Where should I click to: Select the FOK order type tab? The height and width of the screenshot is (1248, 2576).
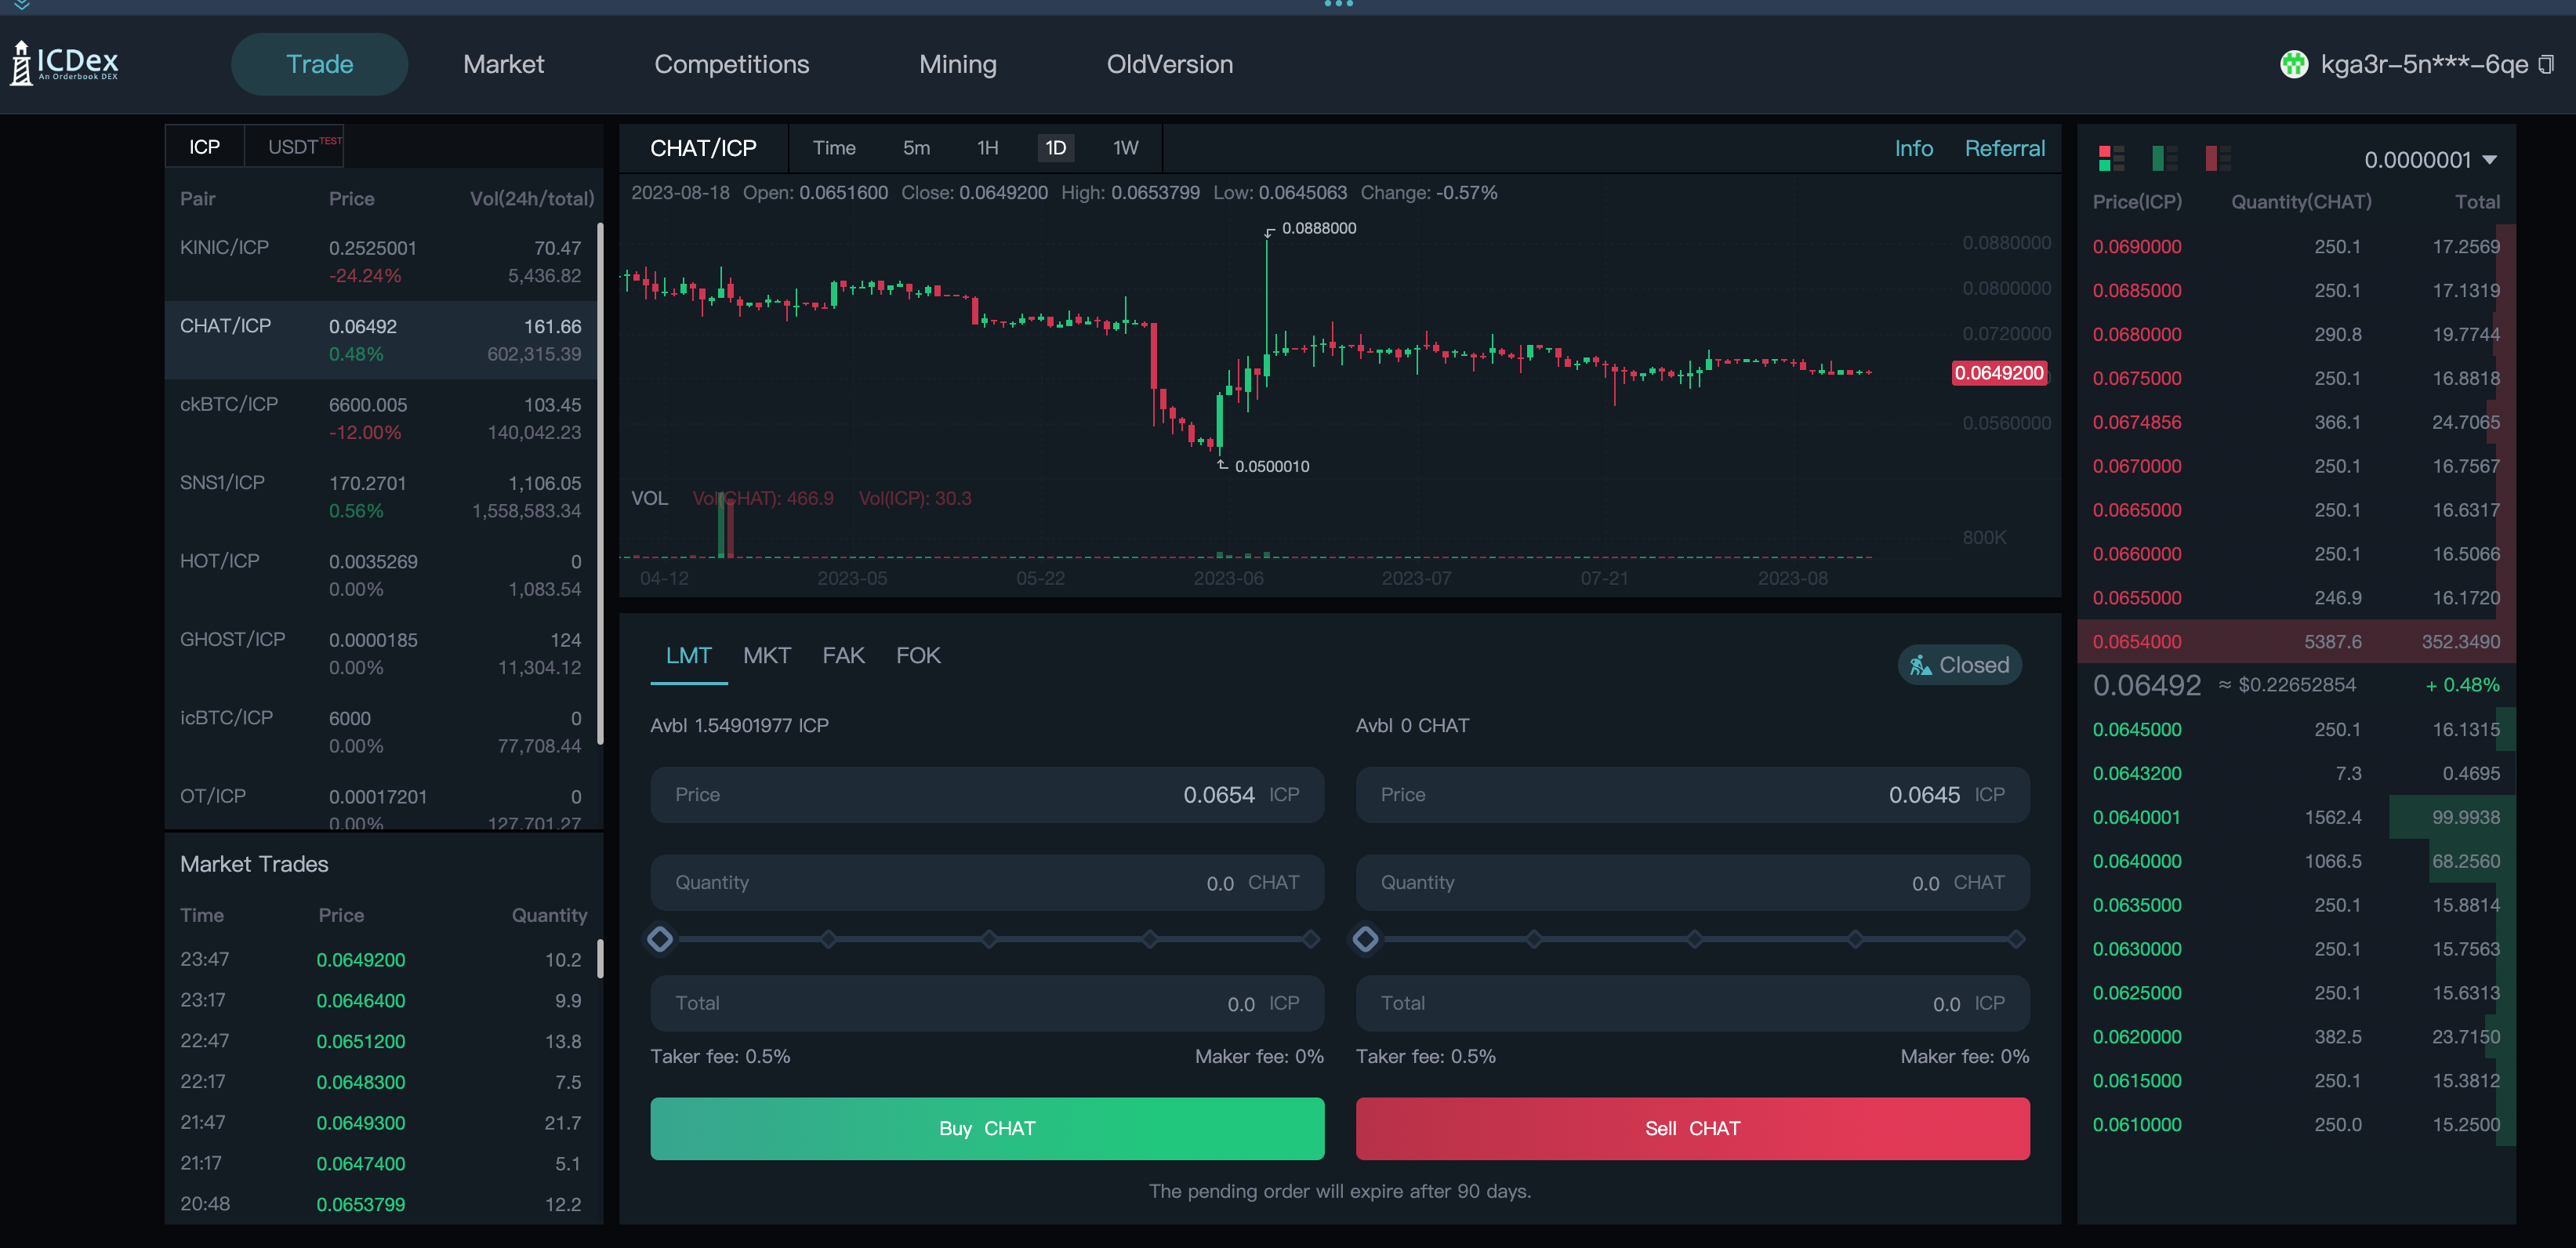coord(917,656)
